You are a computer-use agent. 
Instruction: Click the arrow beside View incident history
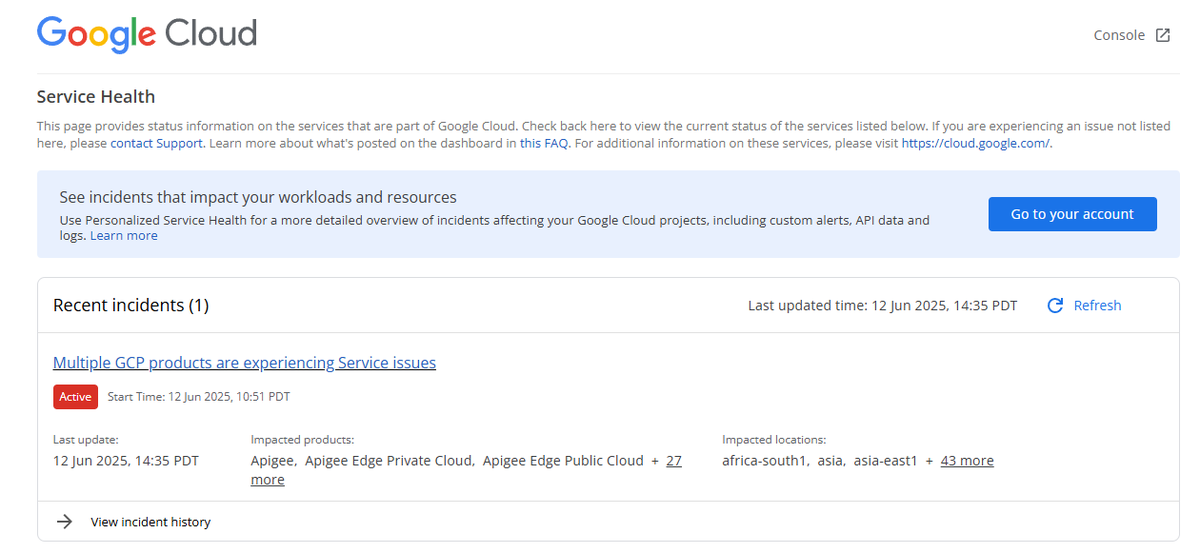[65, 522]
